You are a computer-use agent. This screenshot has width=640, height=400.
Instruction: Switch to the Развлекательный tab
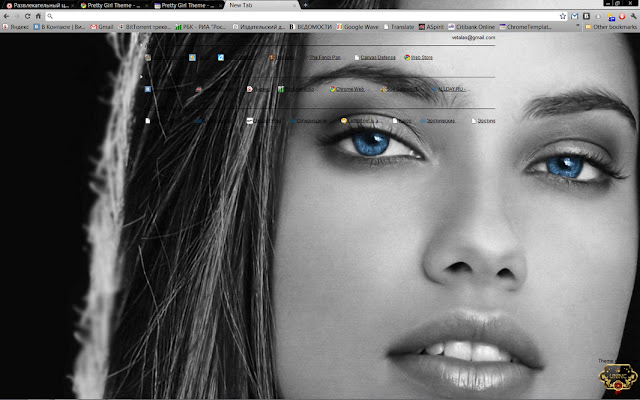click(x=40, y=6)
